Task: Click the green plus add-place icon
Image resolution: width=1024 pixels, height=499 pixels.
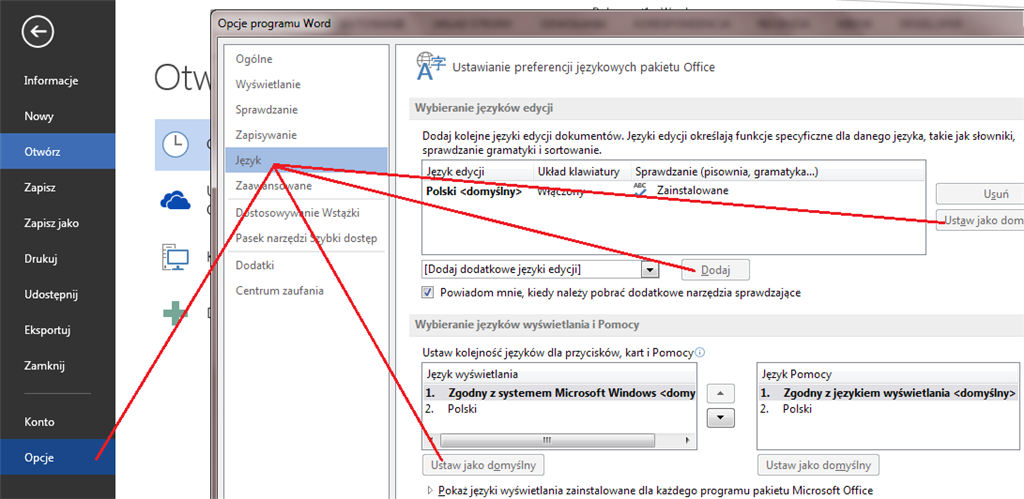Action: point(175,314)
